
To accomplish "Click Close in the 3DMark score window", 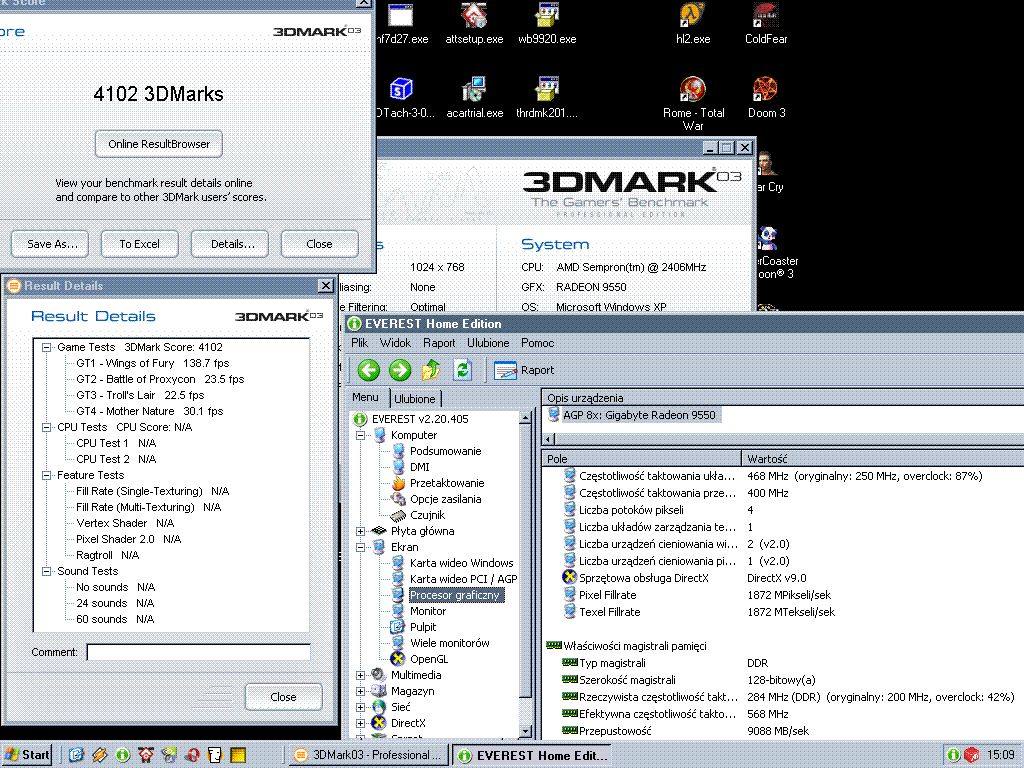I will tap(319, 244).
